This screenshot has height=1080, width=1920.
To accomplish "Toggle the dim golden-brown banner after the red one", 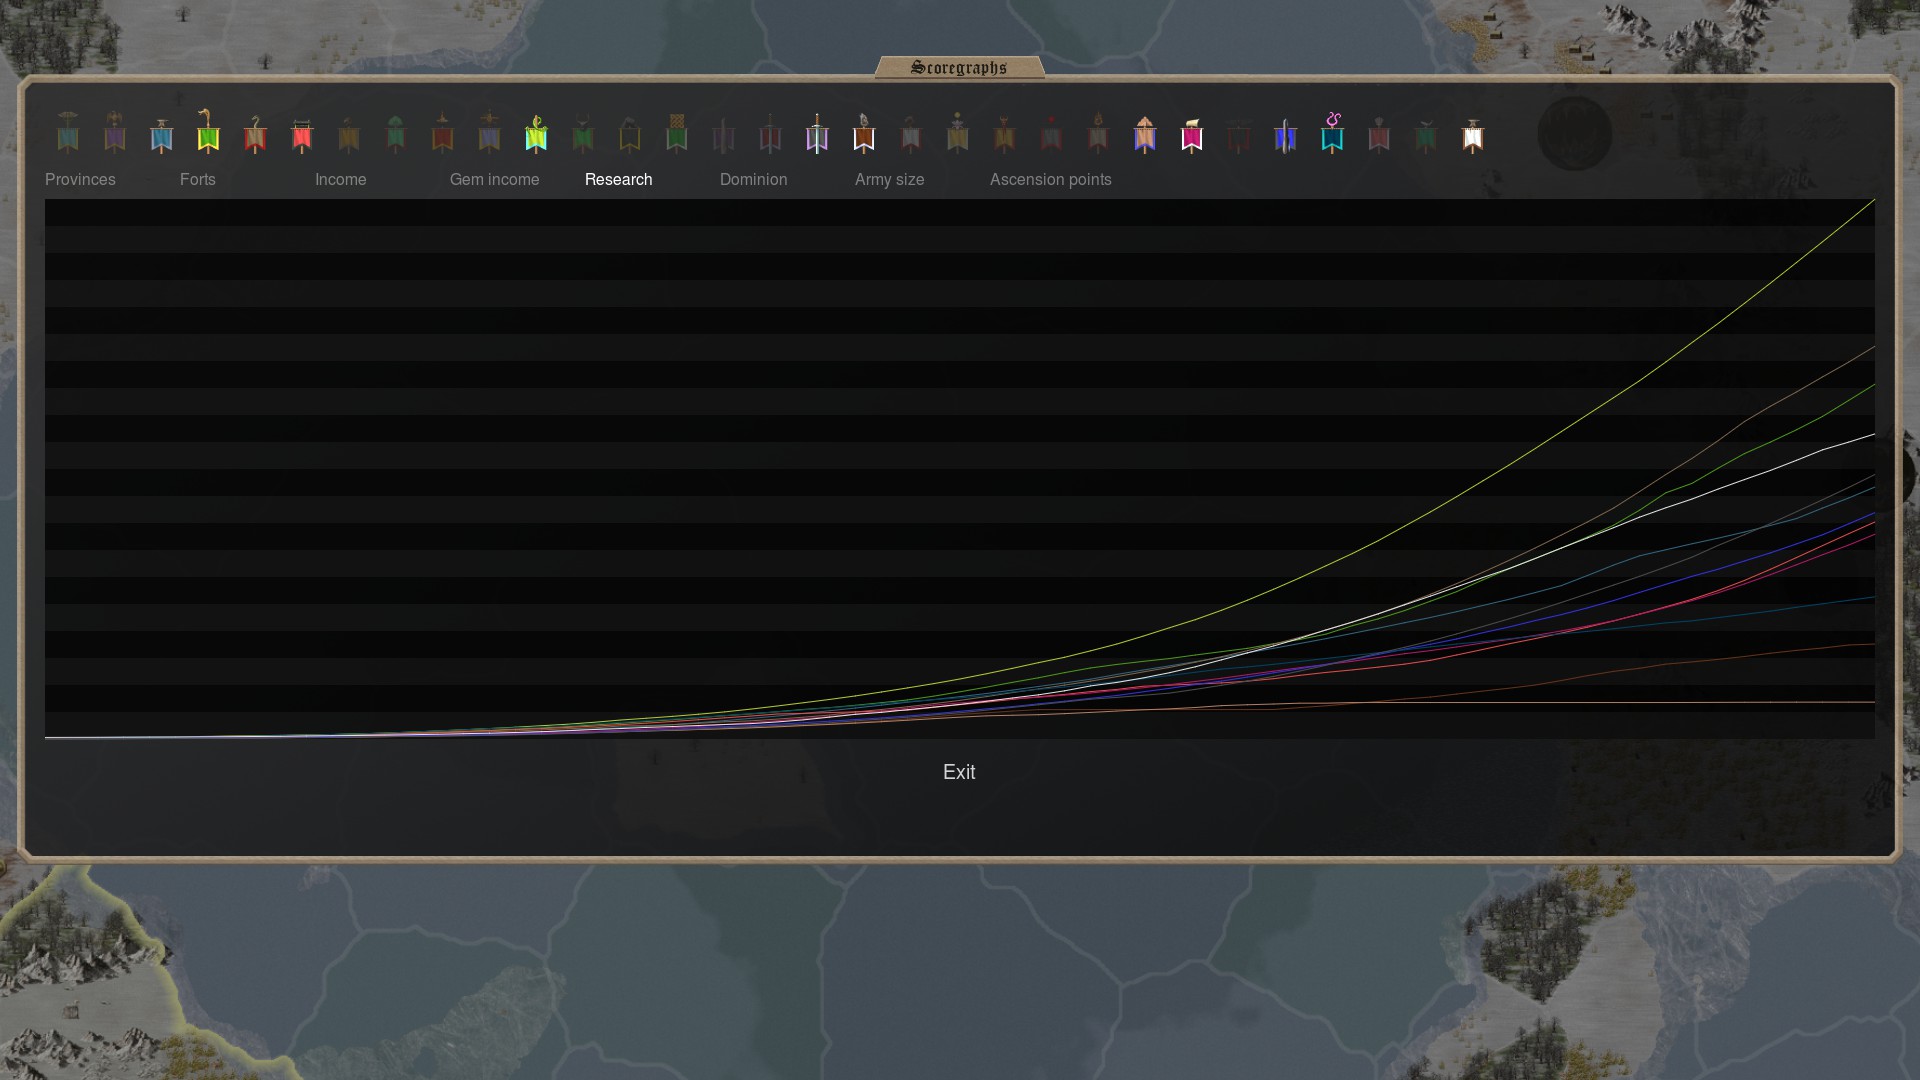I will (349, 134).
